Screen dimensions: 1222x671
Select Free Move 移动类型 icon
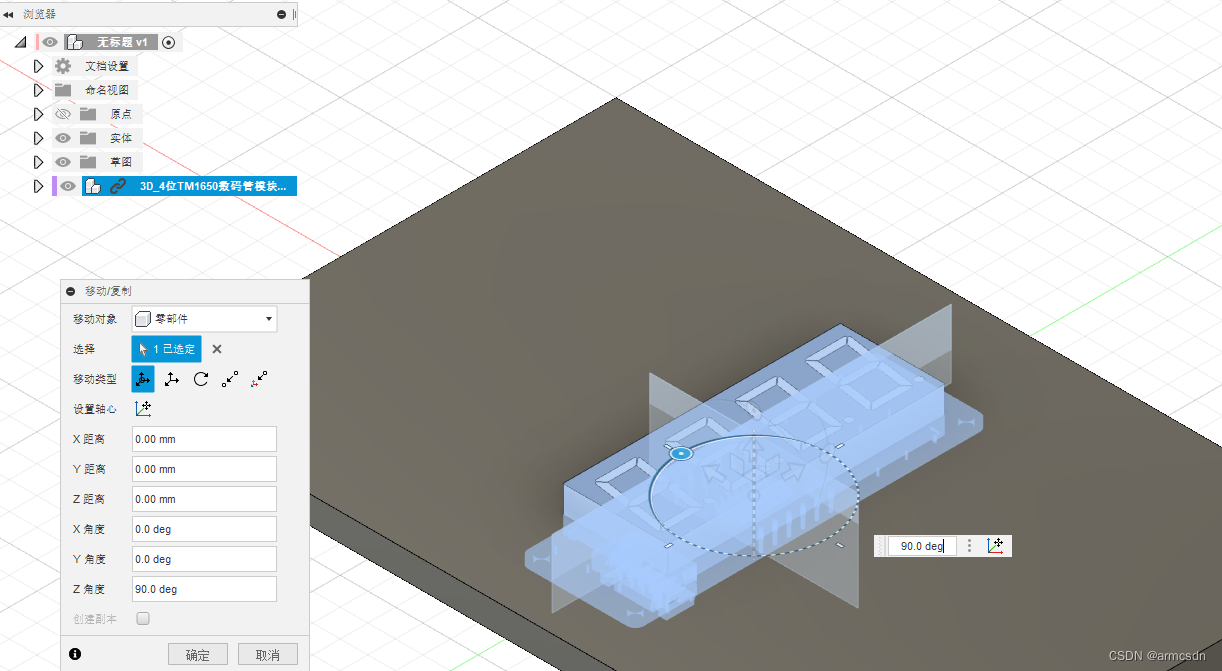click(143, 379)
